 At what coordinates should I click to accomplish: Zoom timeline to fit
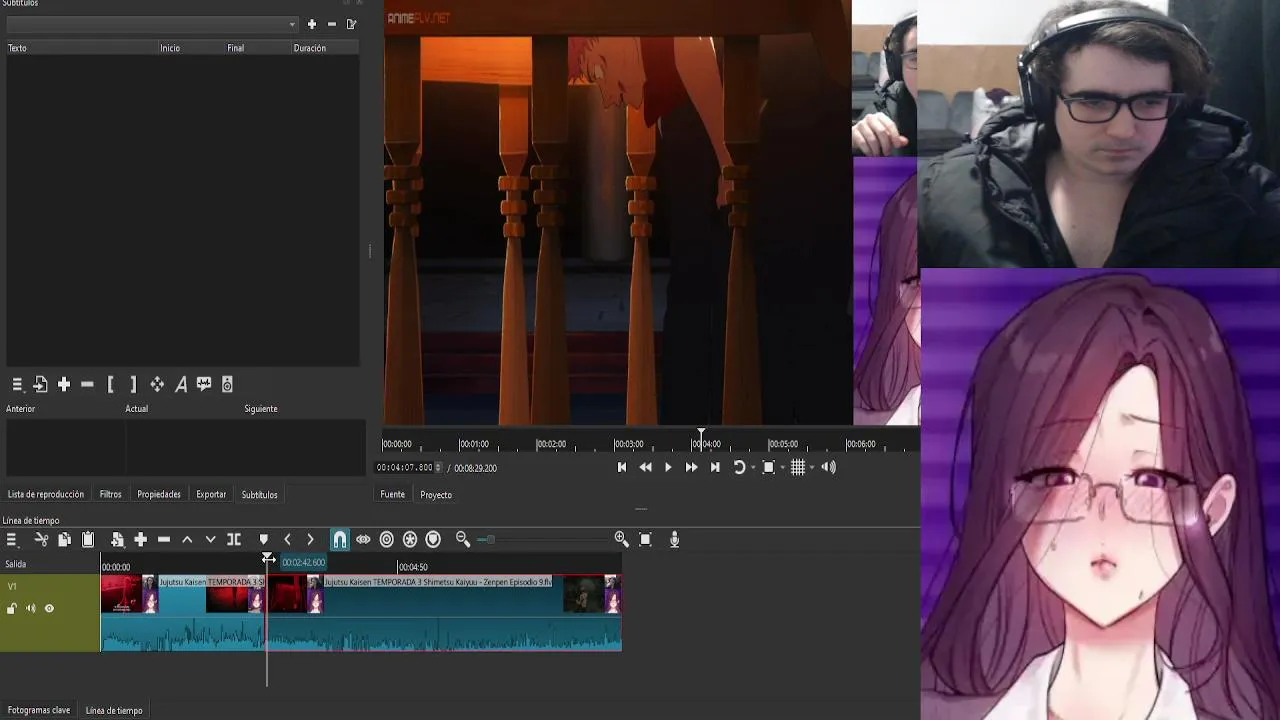tap(645, 539)
